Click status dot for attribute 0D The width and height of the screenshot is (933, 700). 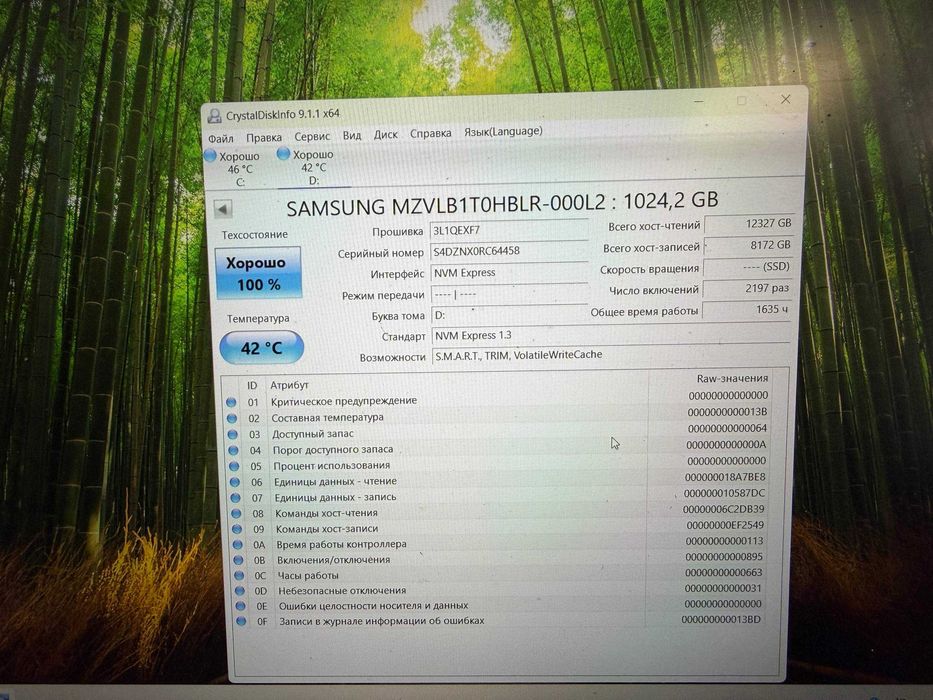(239, 591)
